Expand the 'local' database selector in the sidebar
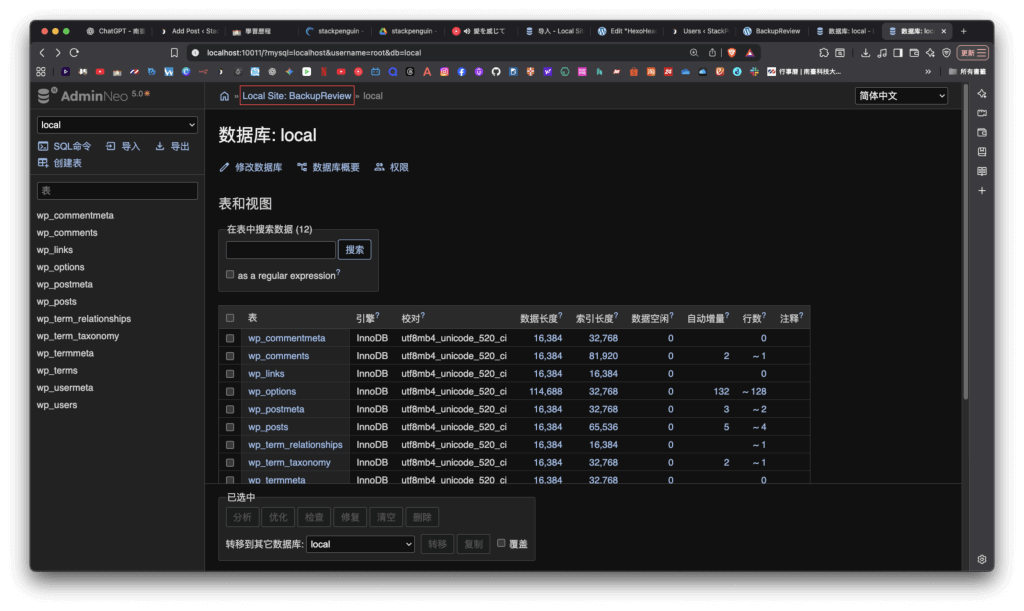1024x611 pixels. 117,125
